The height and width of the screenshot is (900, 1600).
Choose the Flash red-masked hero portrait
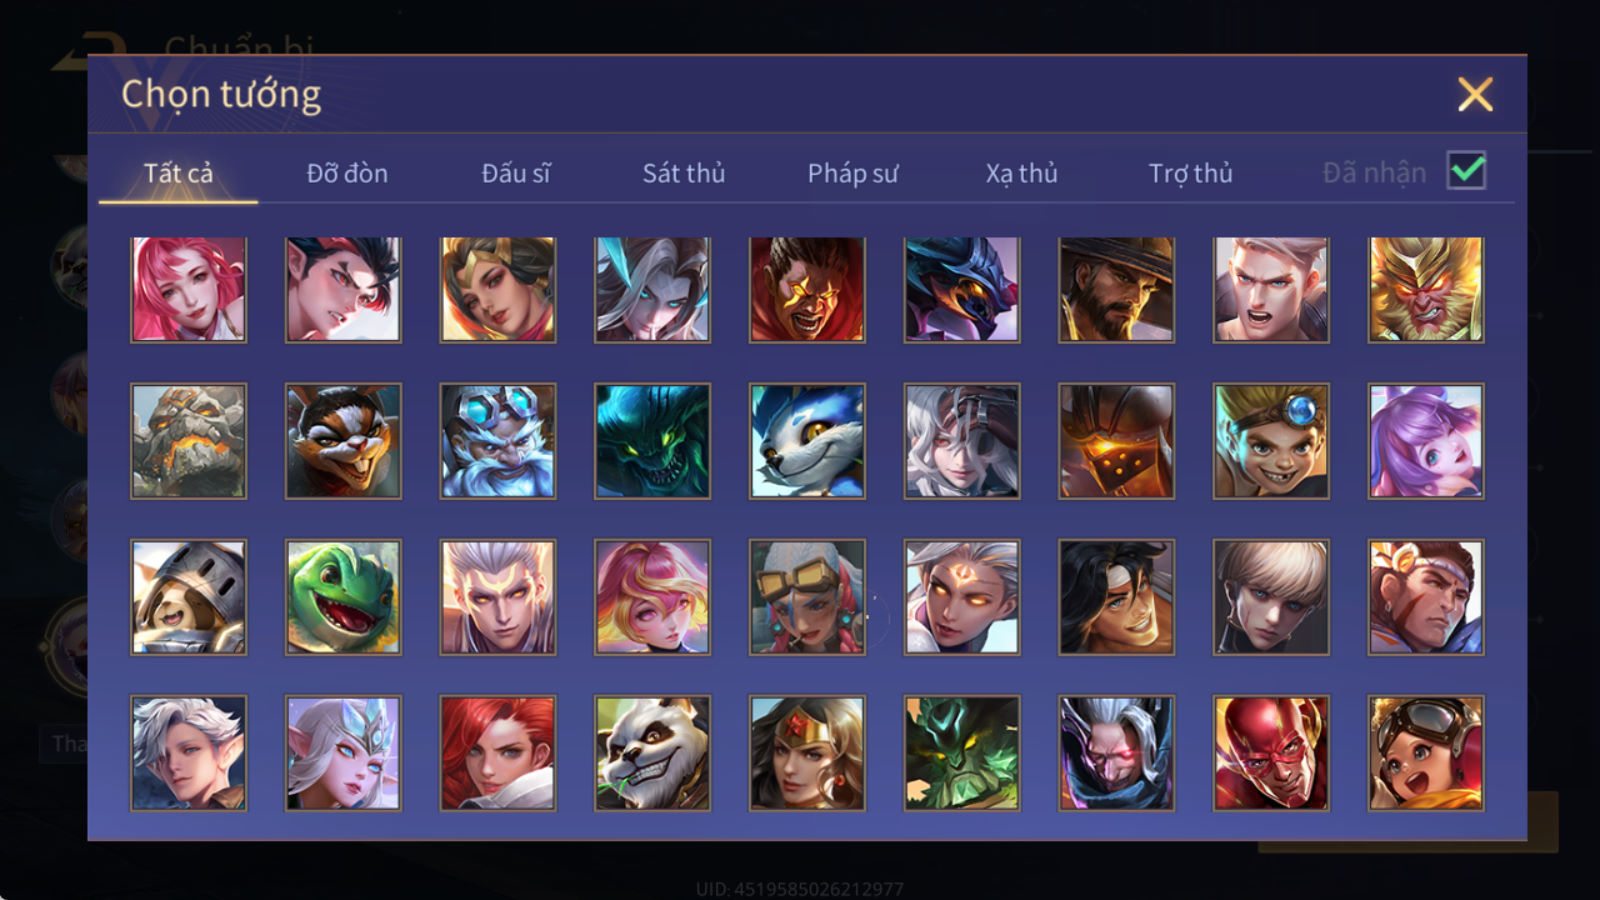pyautogui.click(x=1271, y=753)
